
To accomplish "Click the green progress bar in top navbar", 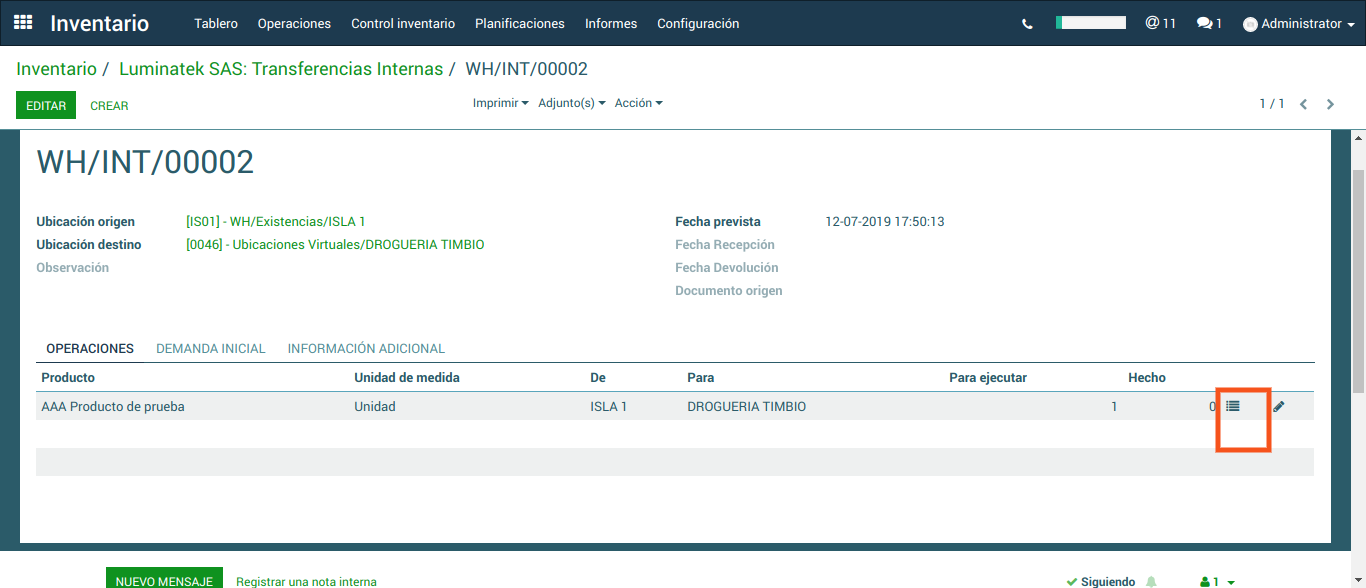I will click(x=1091, y=22).
